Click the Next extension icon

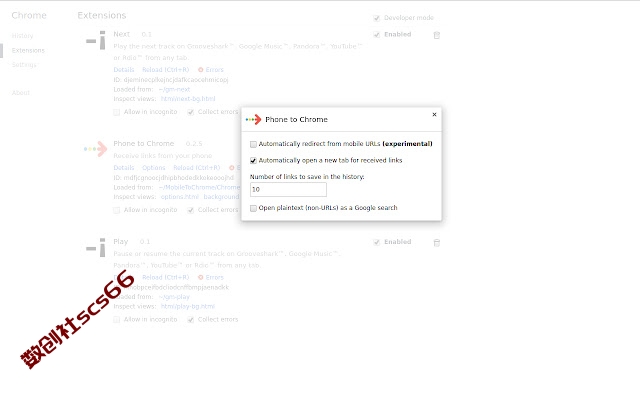[x=96, y=40]
